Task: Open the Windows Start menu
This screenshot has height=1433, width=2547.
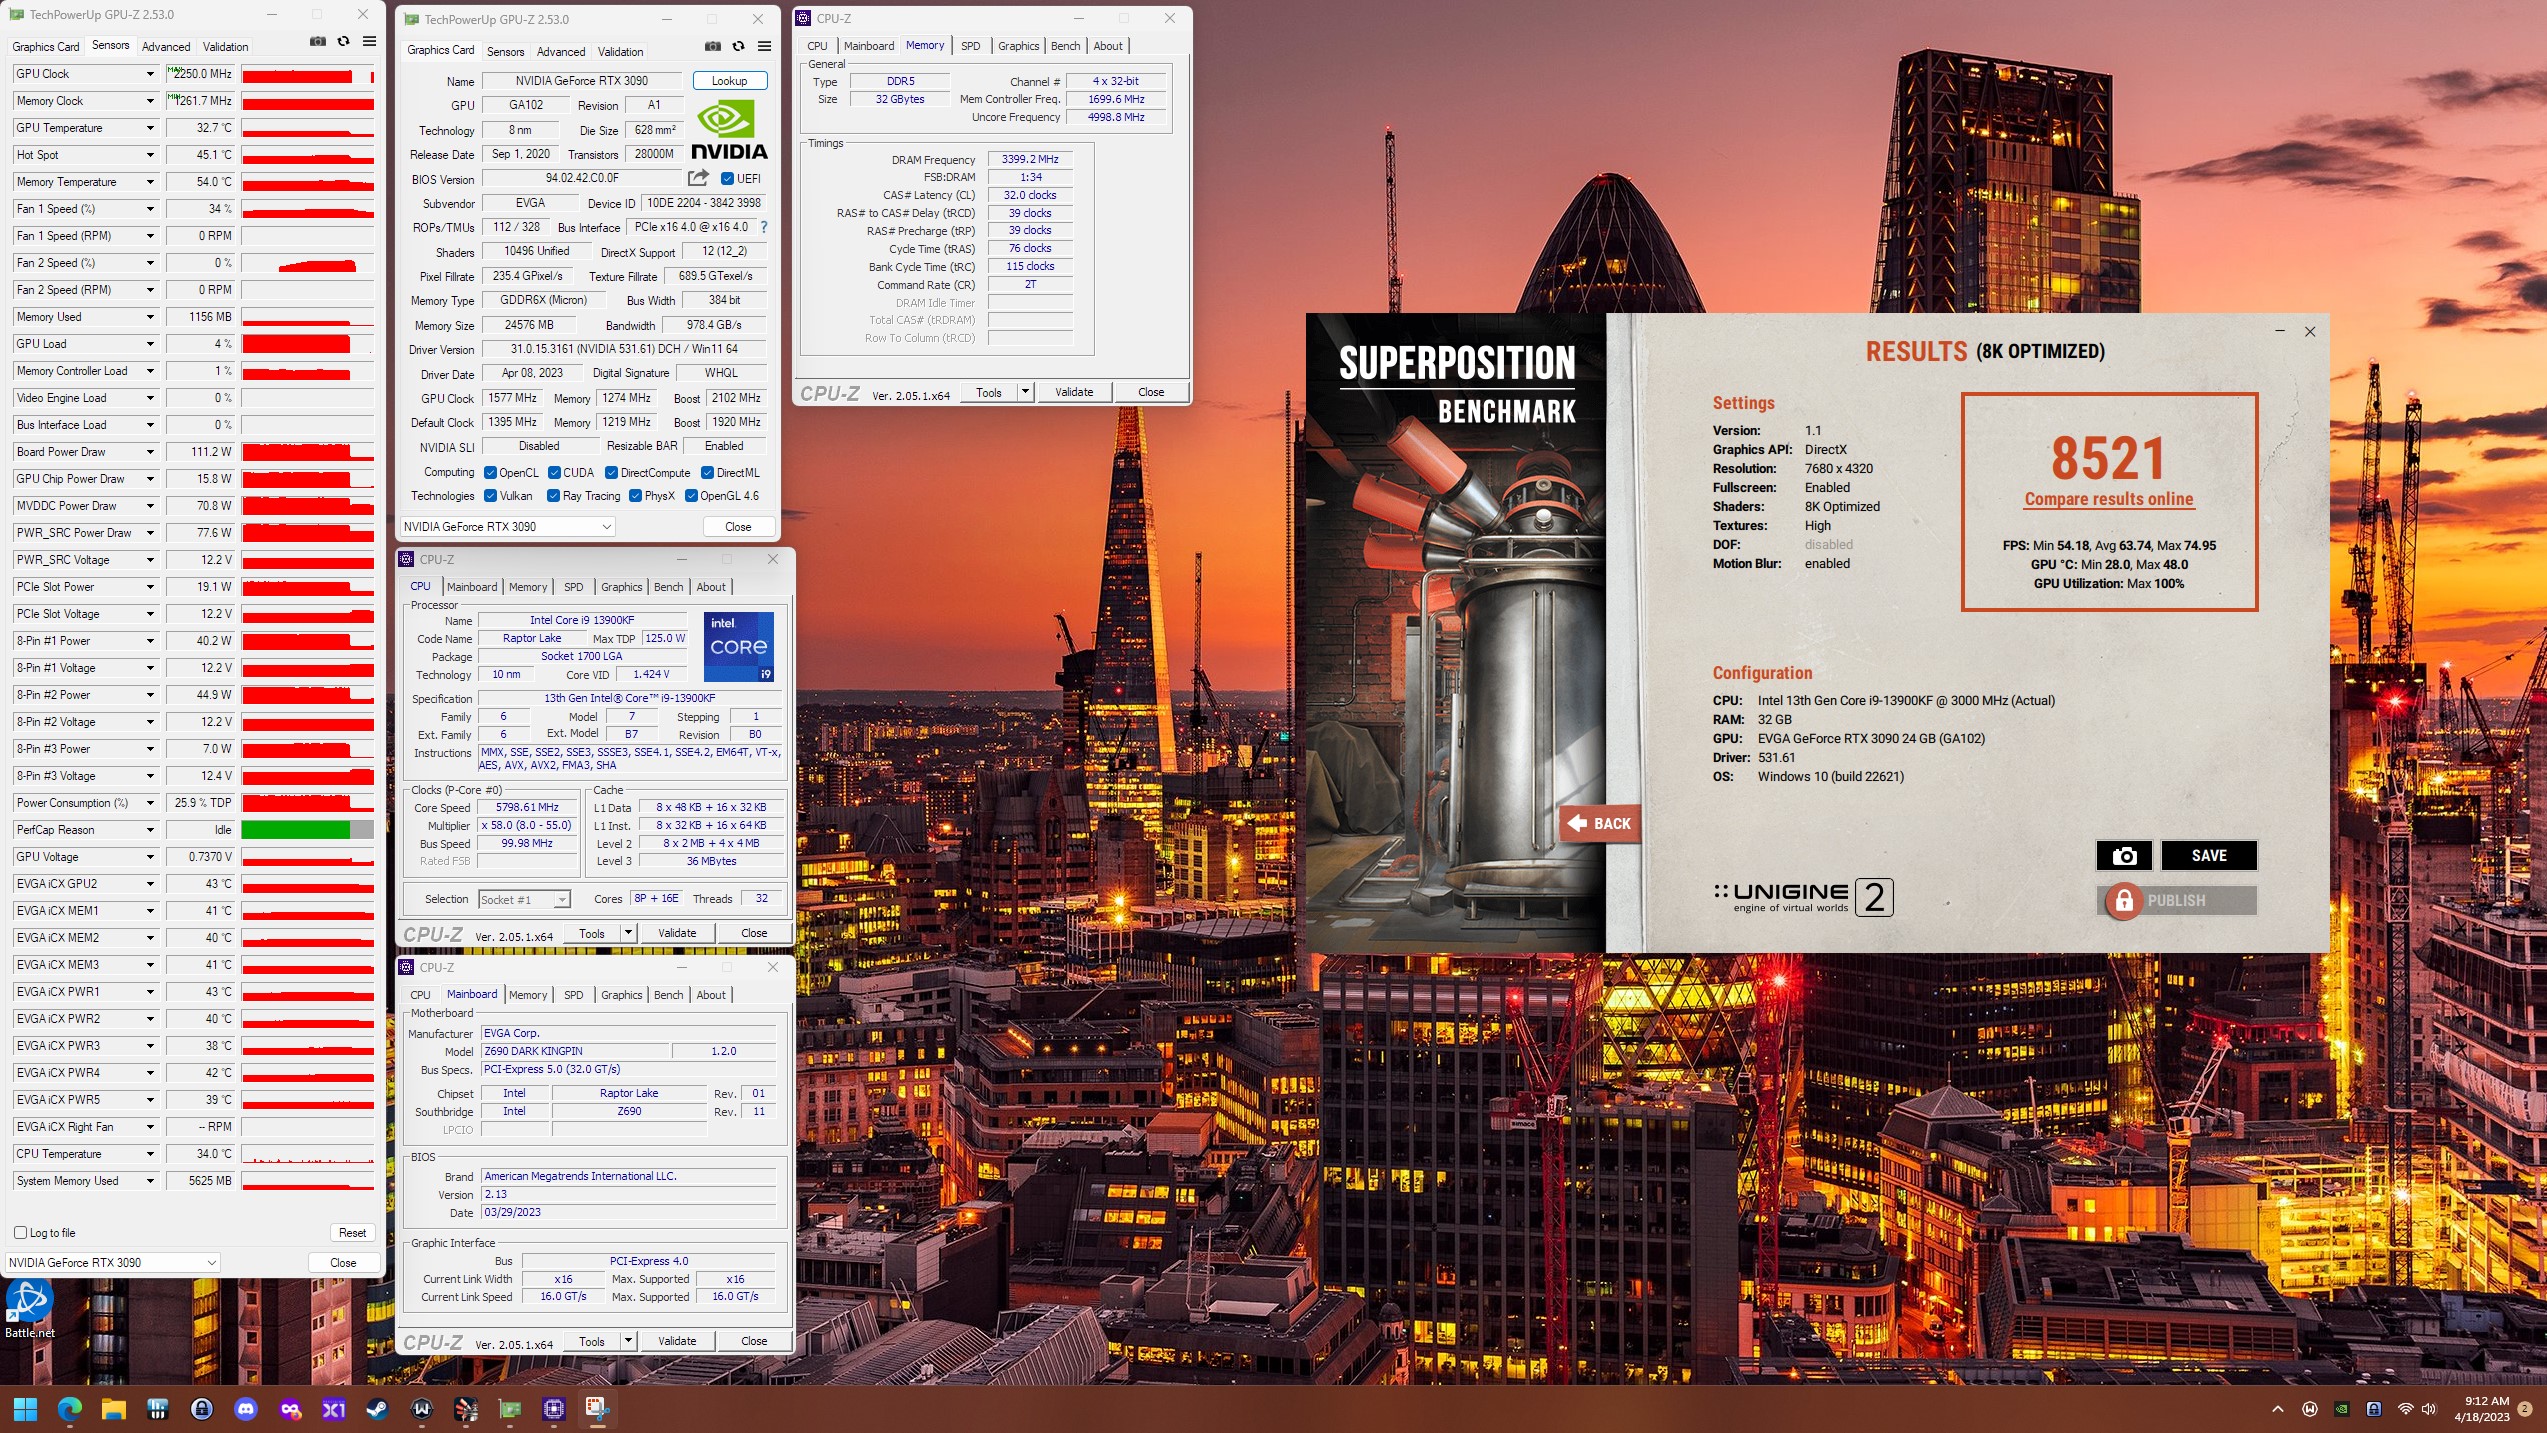Action: tap(26, 1409)
